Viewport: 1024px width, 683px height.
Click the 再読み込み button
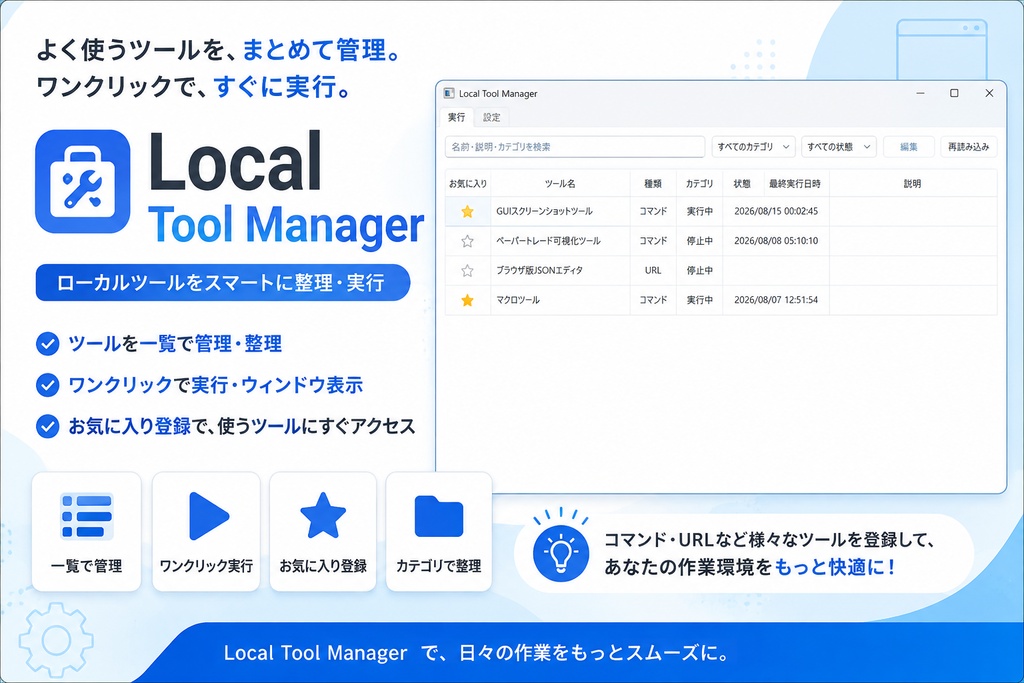[968, 147]
